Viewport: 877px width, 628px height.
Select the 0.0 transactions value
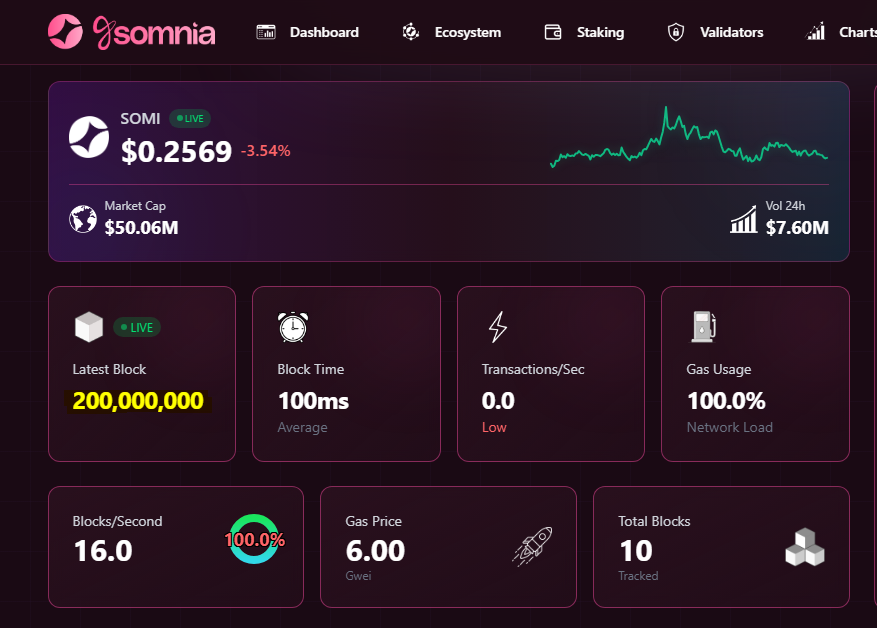[x=498, y=401]
